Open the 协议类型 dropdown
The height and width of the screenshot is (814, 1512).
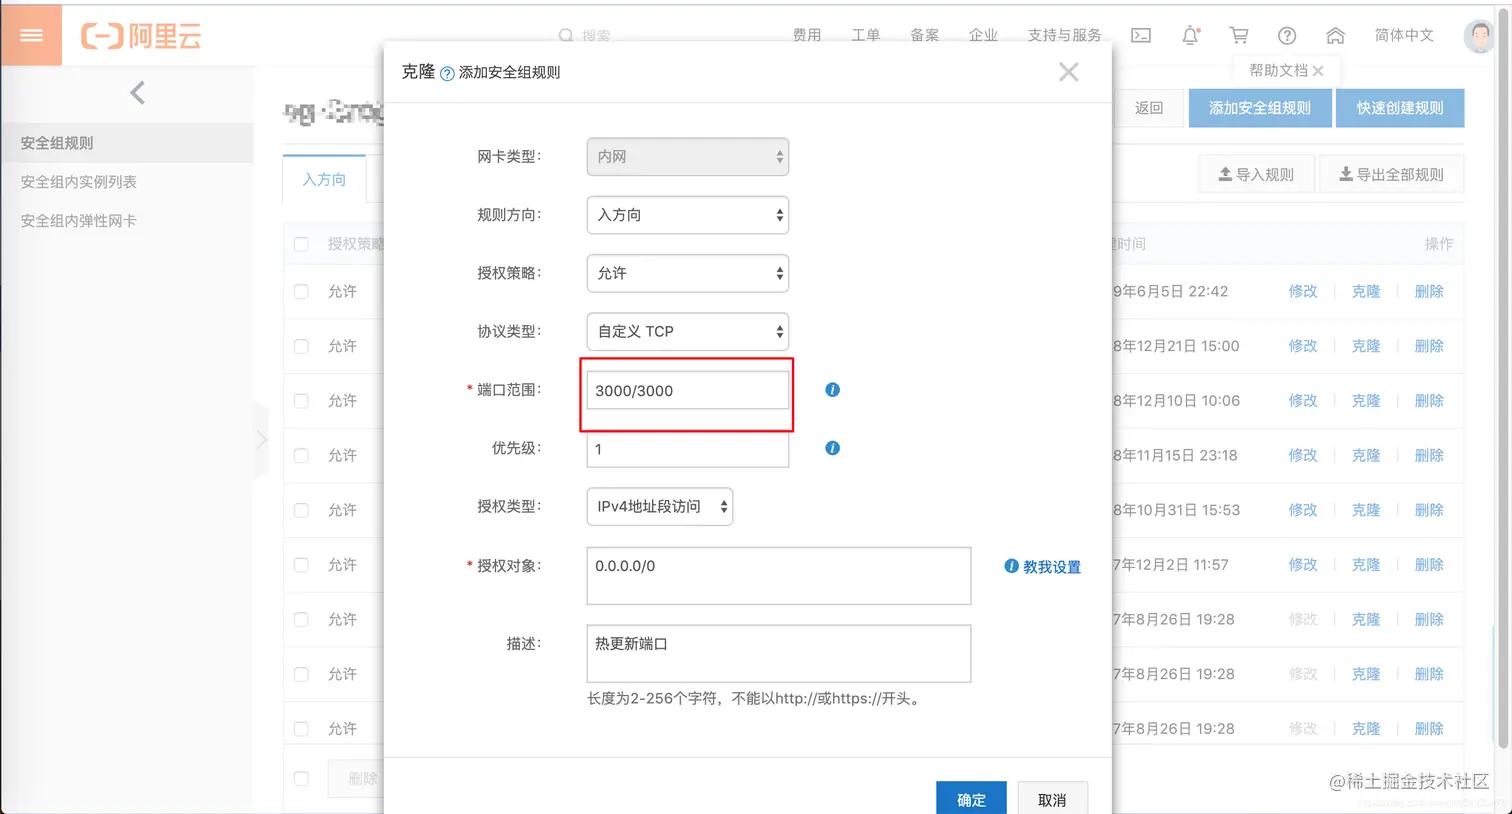(688, 331)
